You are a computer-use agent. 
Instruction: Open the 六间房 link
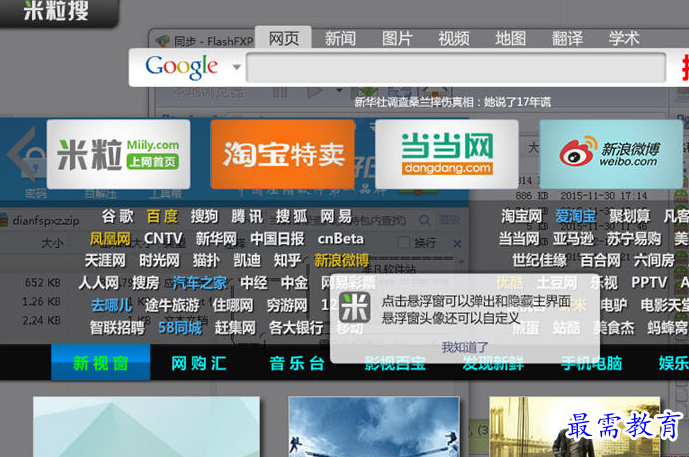pyautogui.click(x=654, y=261)
